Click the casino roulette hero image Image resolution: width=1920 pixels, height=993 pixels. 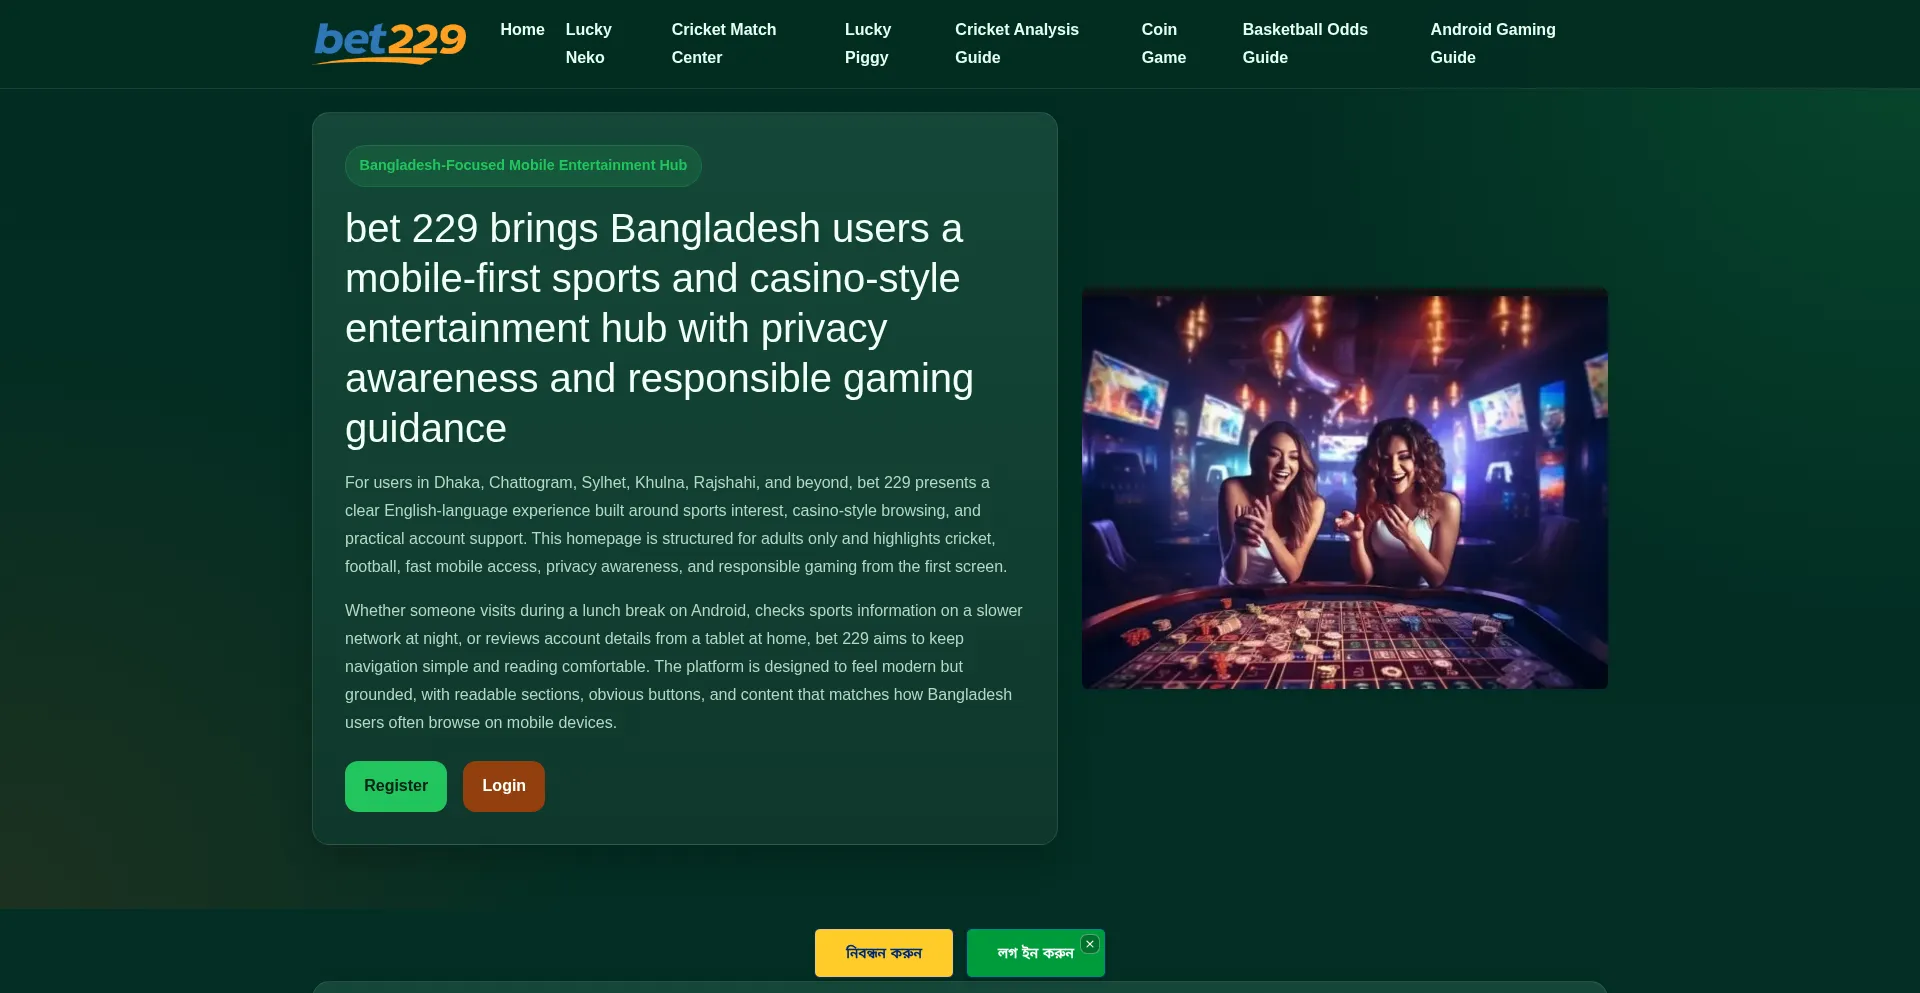(1345, 488)
